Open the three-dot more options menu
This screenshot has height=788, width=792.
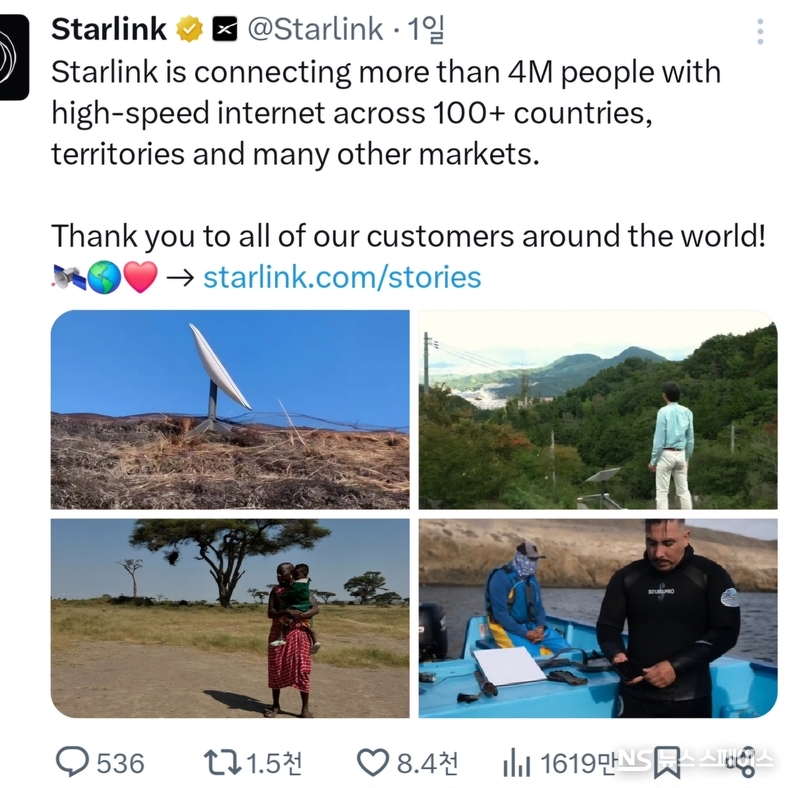click(760, 31)
